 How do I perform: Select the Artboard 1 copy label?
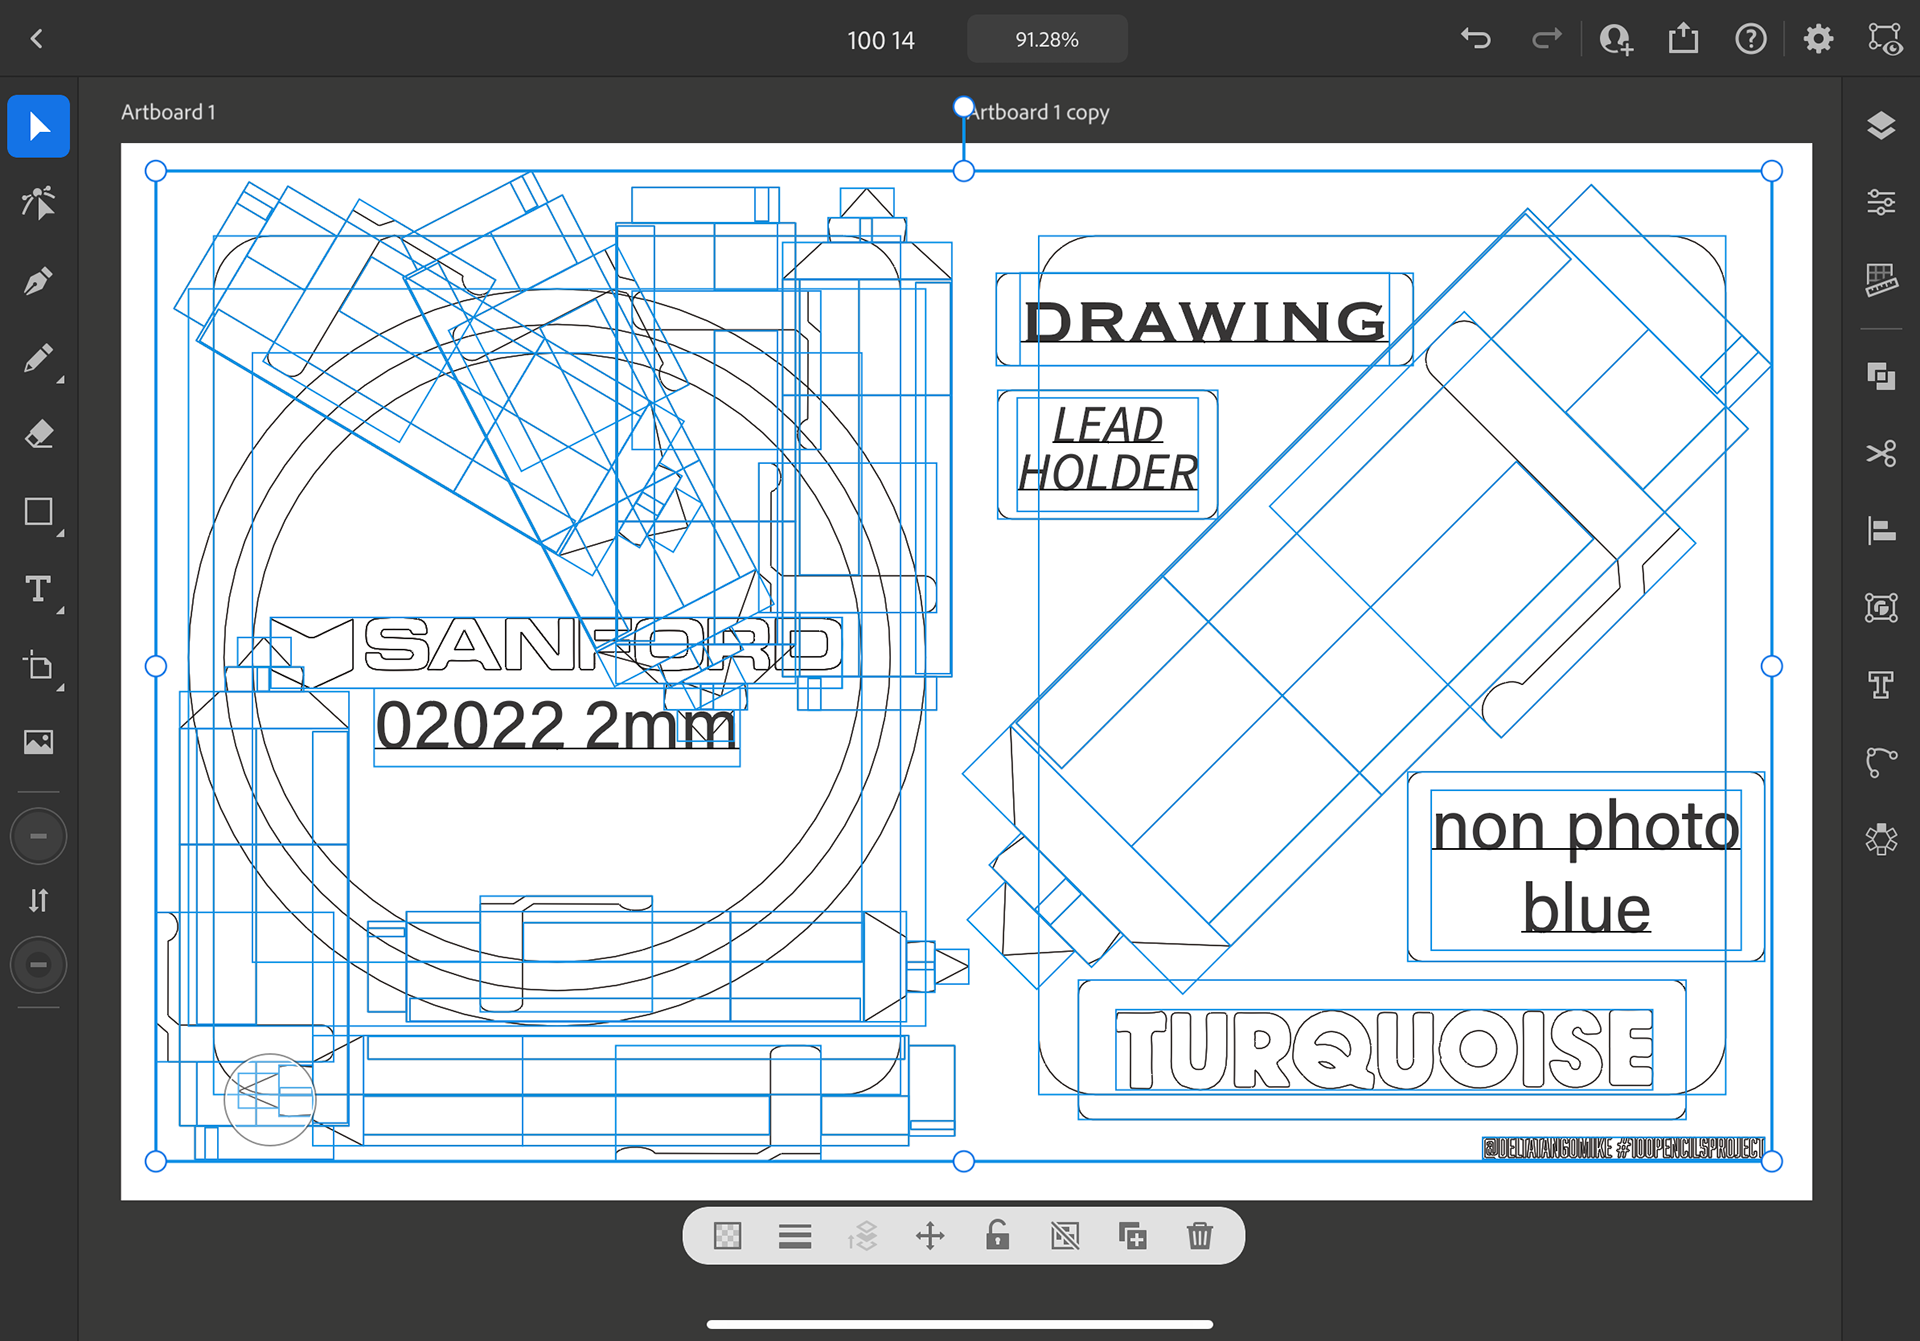[x=1040, y=112]
